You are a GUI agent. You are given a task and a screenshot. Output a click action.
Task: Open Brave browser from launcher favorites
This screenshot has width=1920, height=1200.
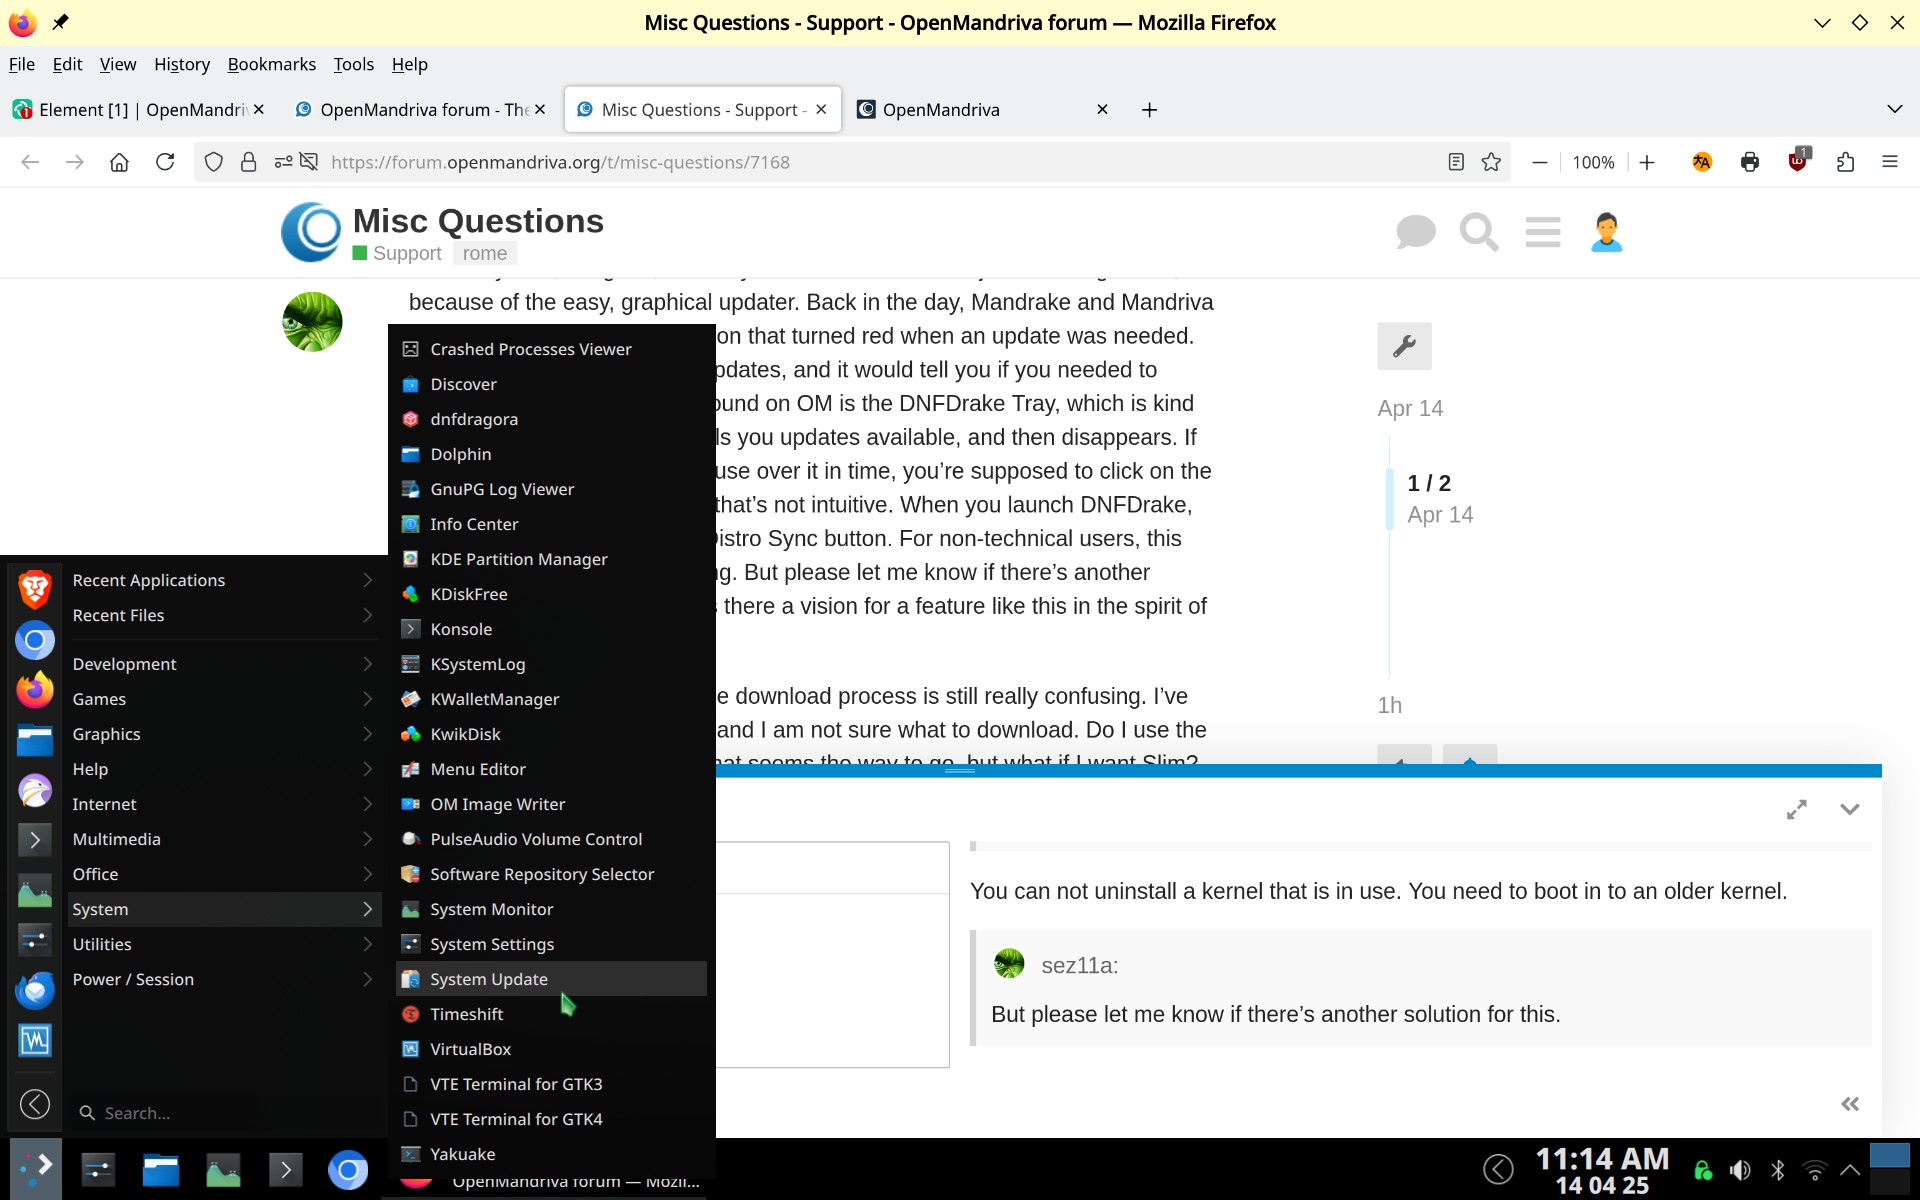35,589
